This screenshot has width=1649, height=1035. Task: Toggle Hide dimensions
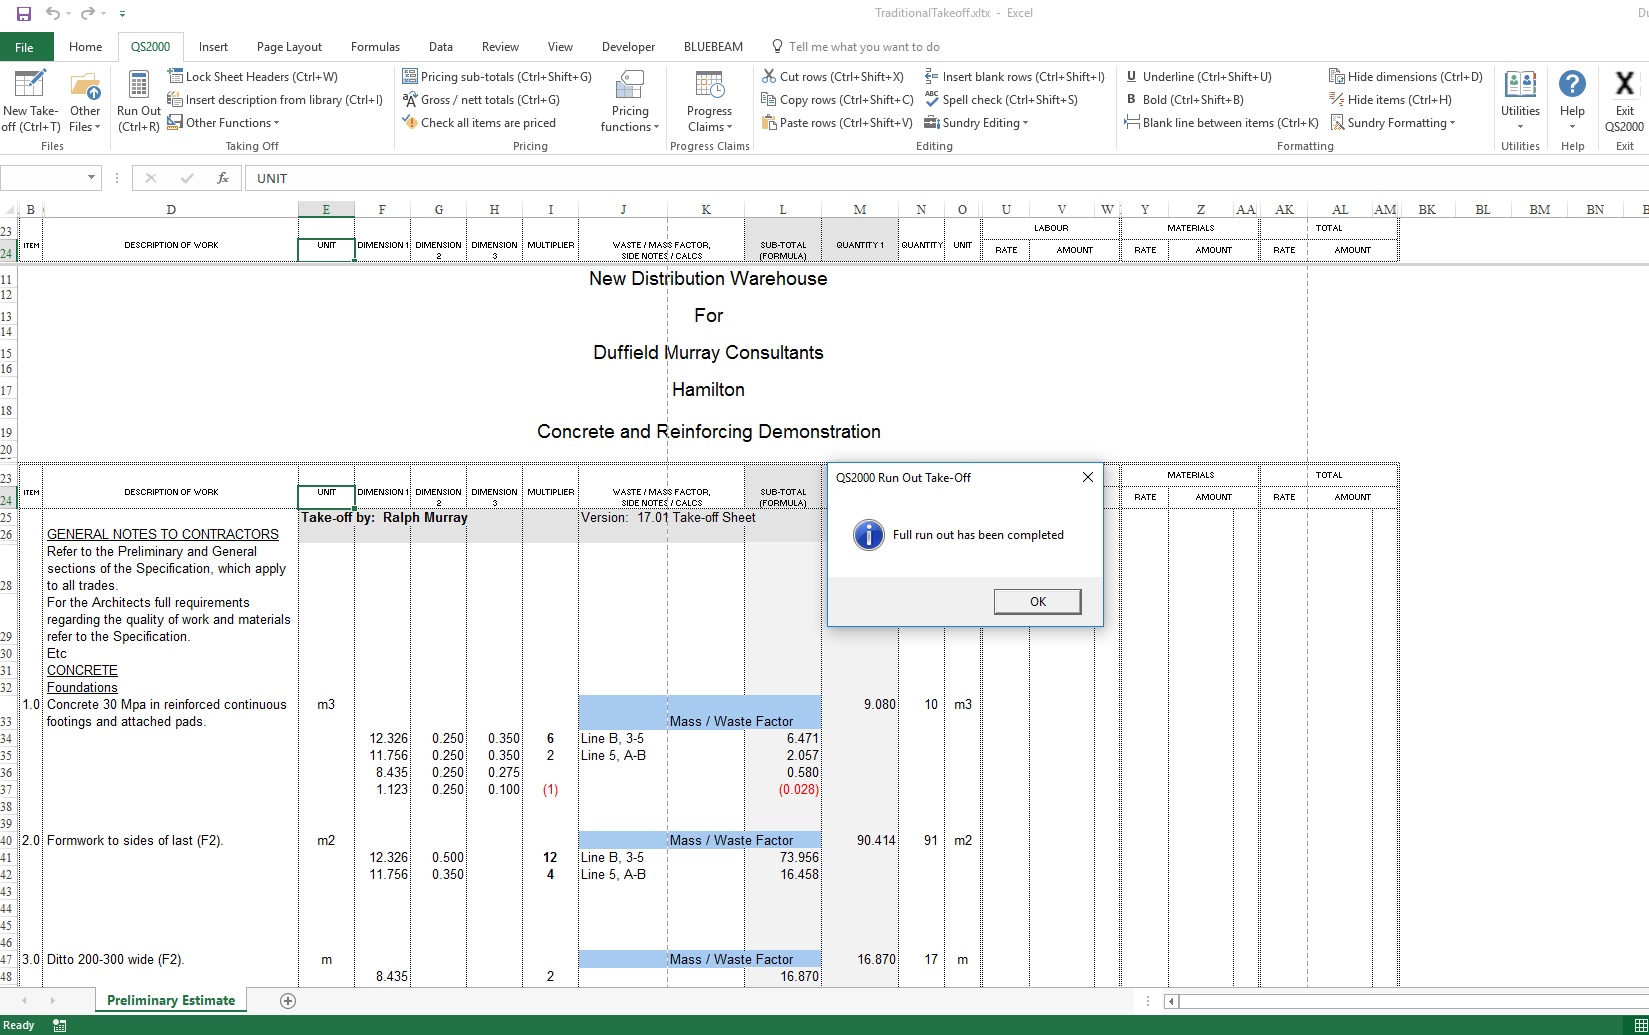tap(1405, 77)
